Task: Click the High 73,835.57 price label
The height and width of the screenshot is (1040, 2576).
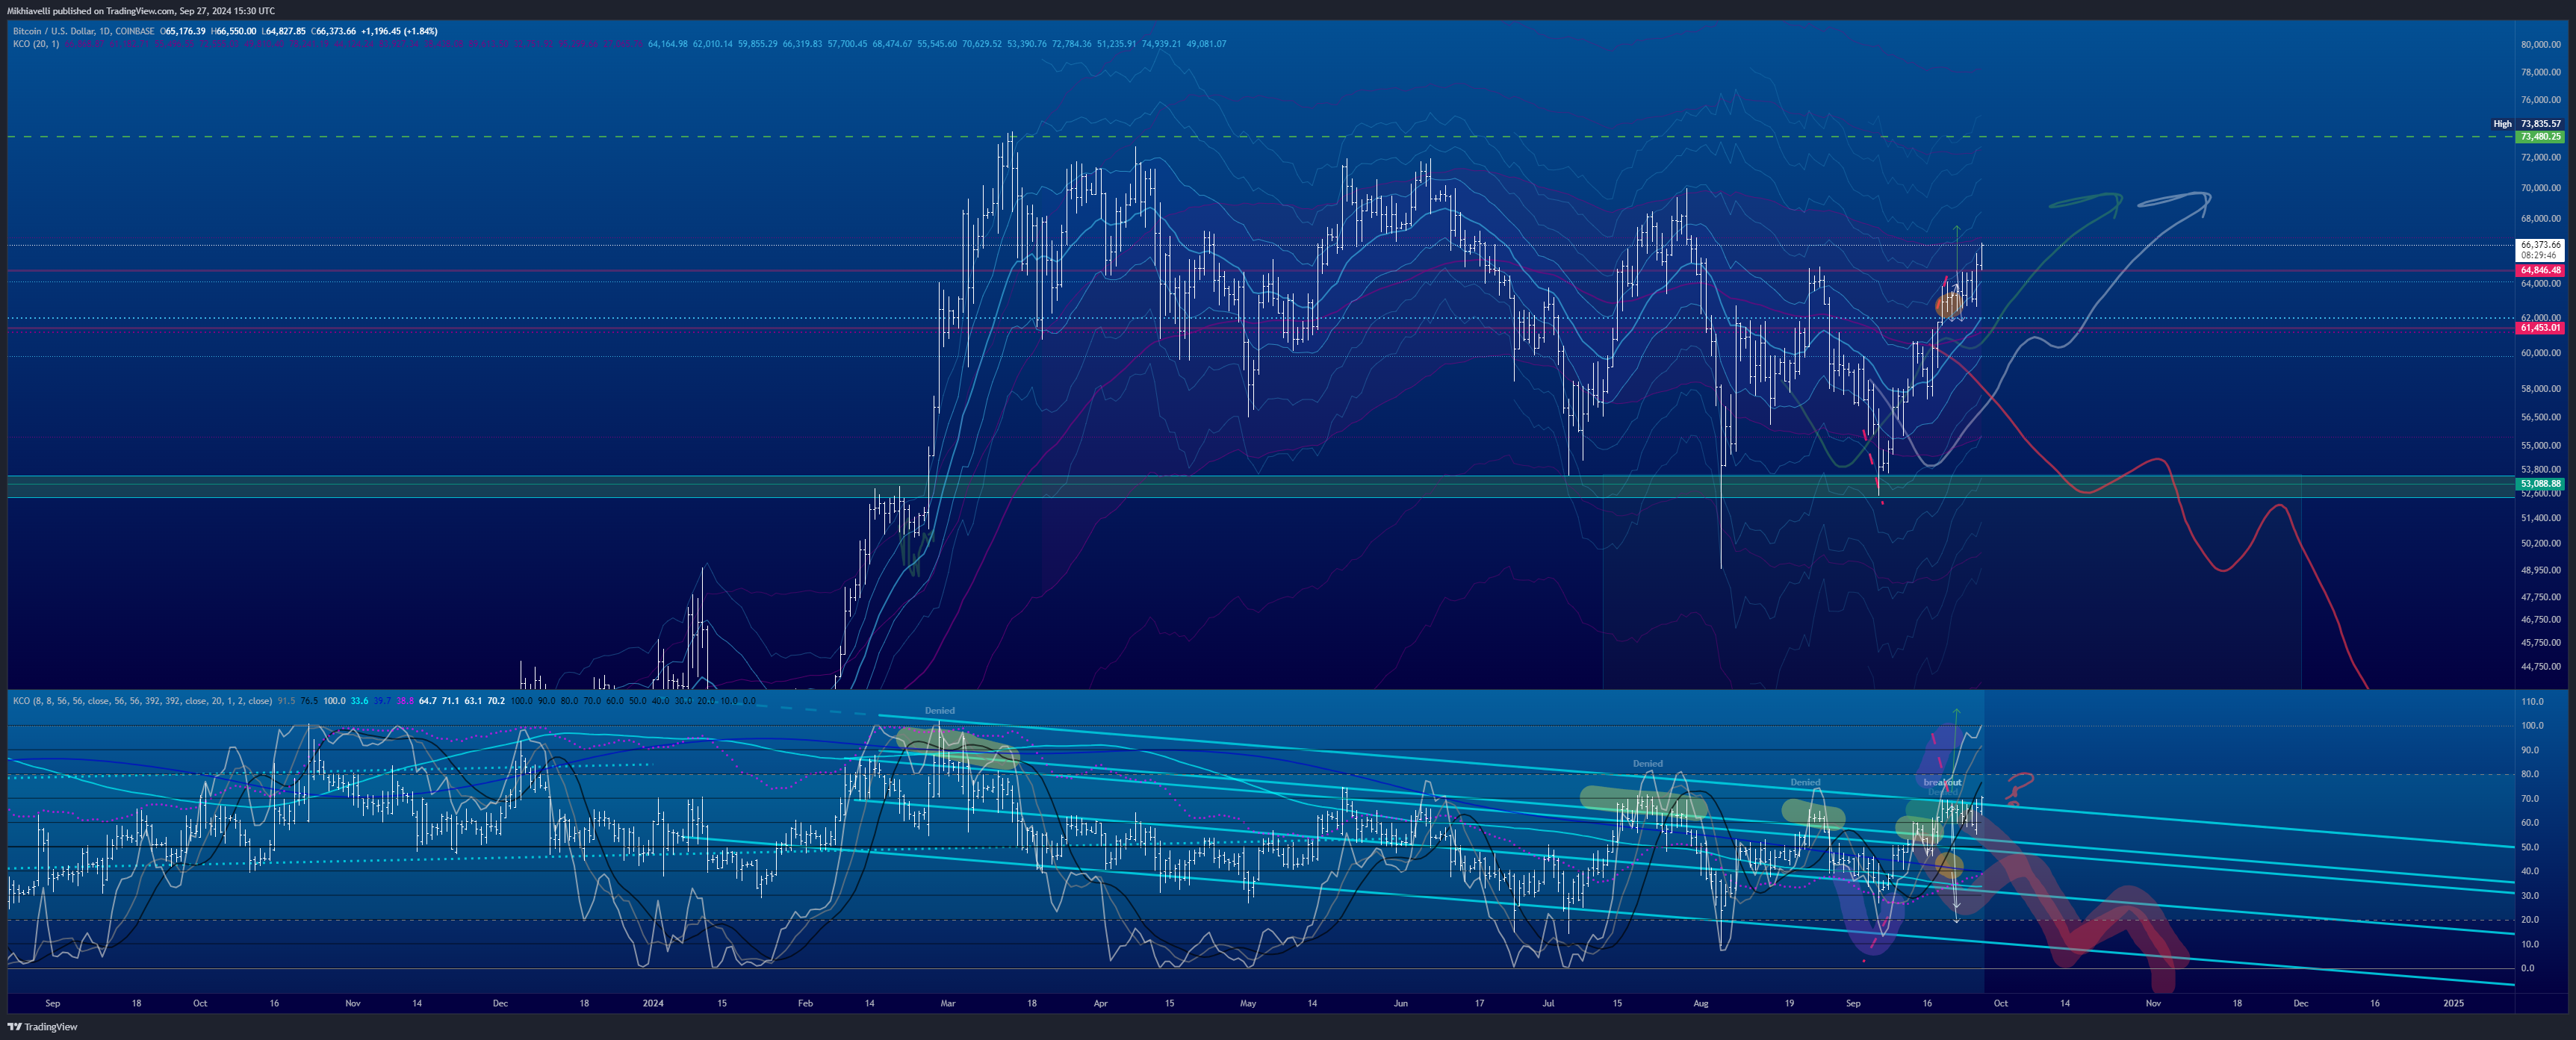Action: coord(2527,124)
